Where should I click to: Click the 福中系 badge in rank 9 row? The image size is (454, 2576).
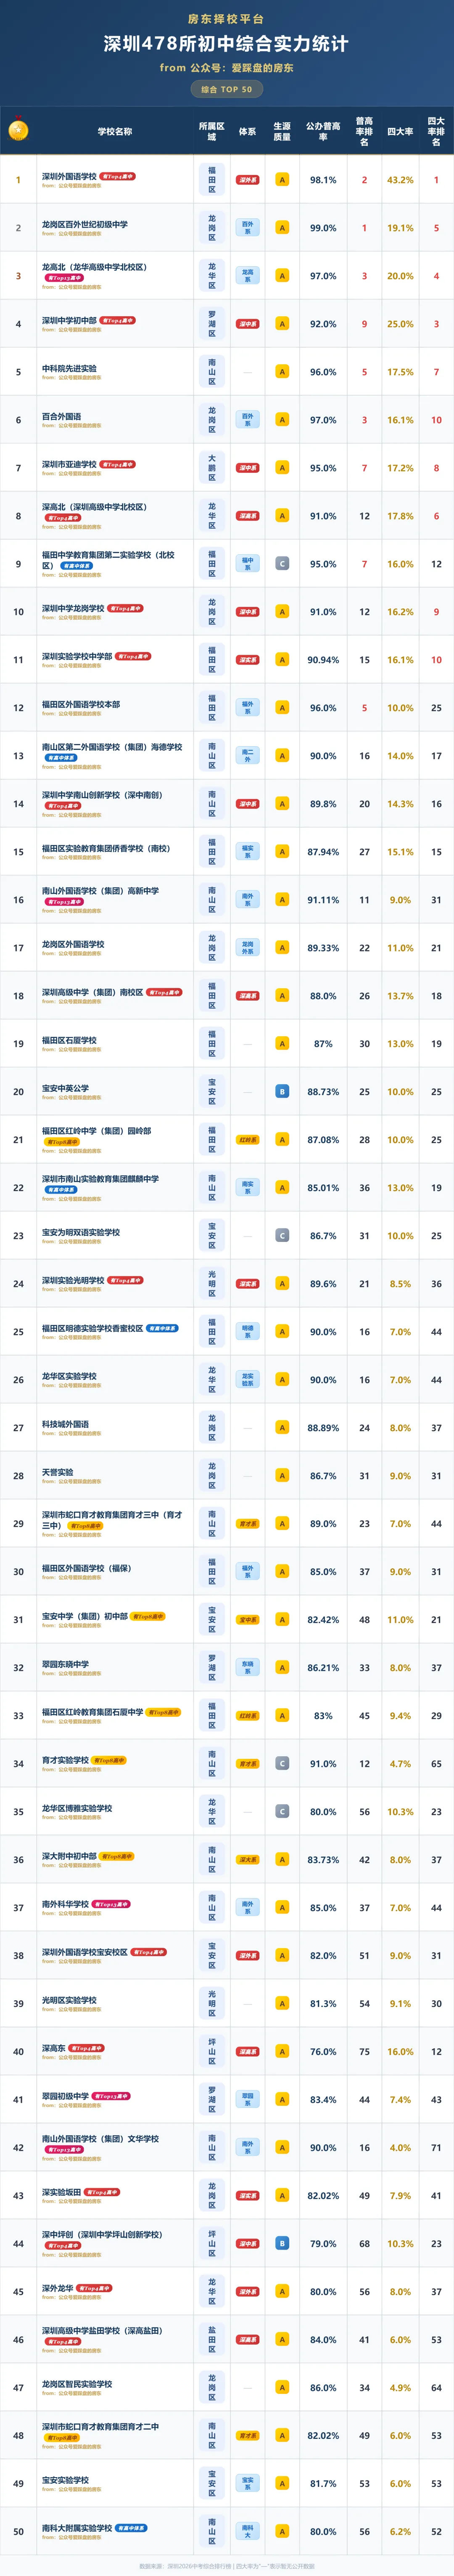(248, 564)
